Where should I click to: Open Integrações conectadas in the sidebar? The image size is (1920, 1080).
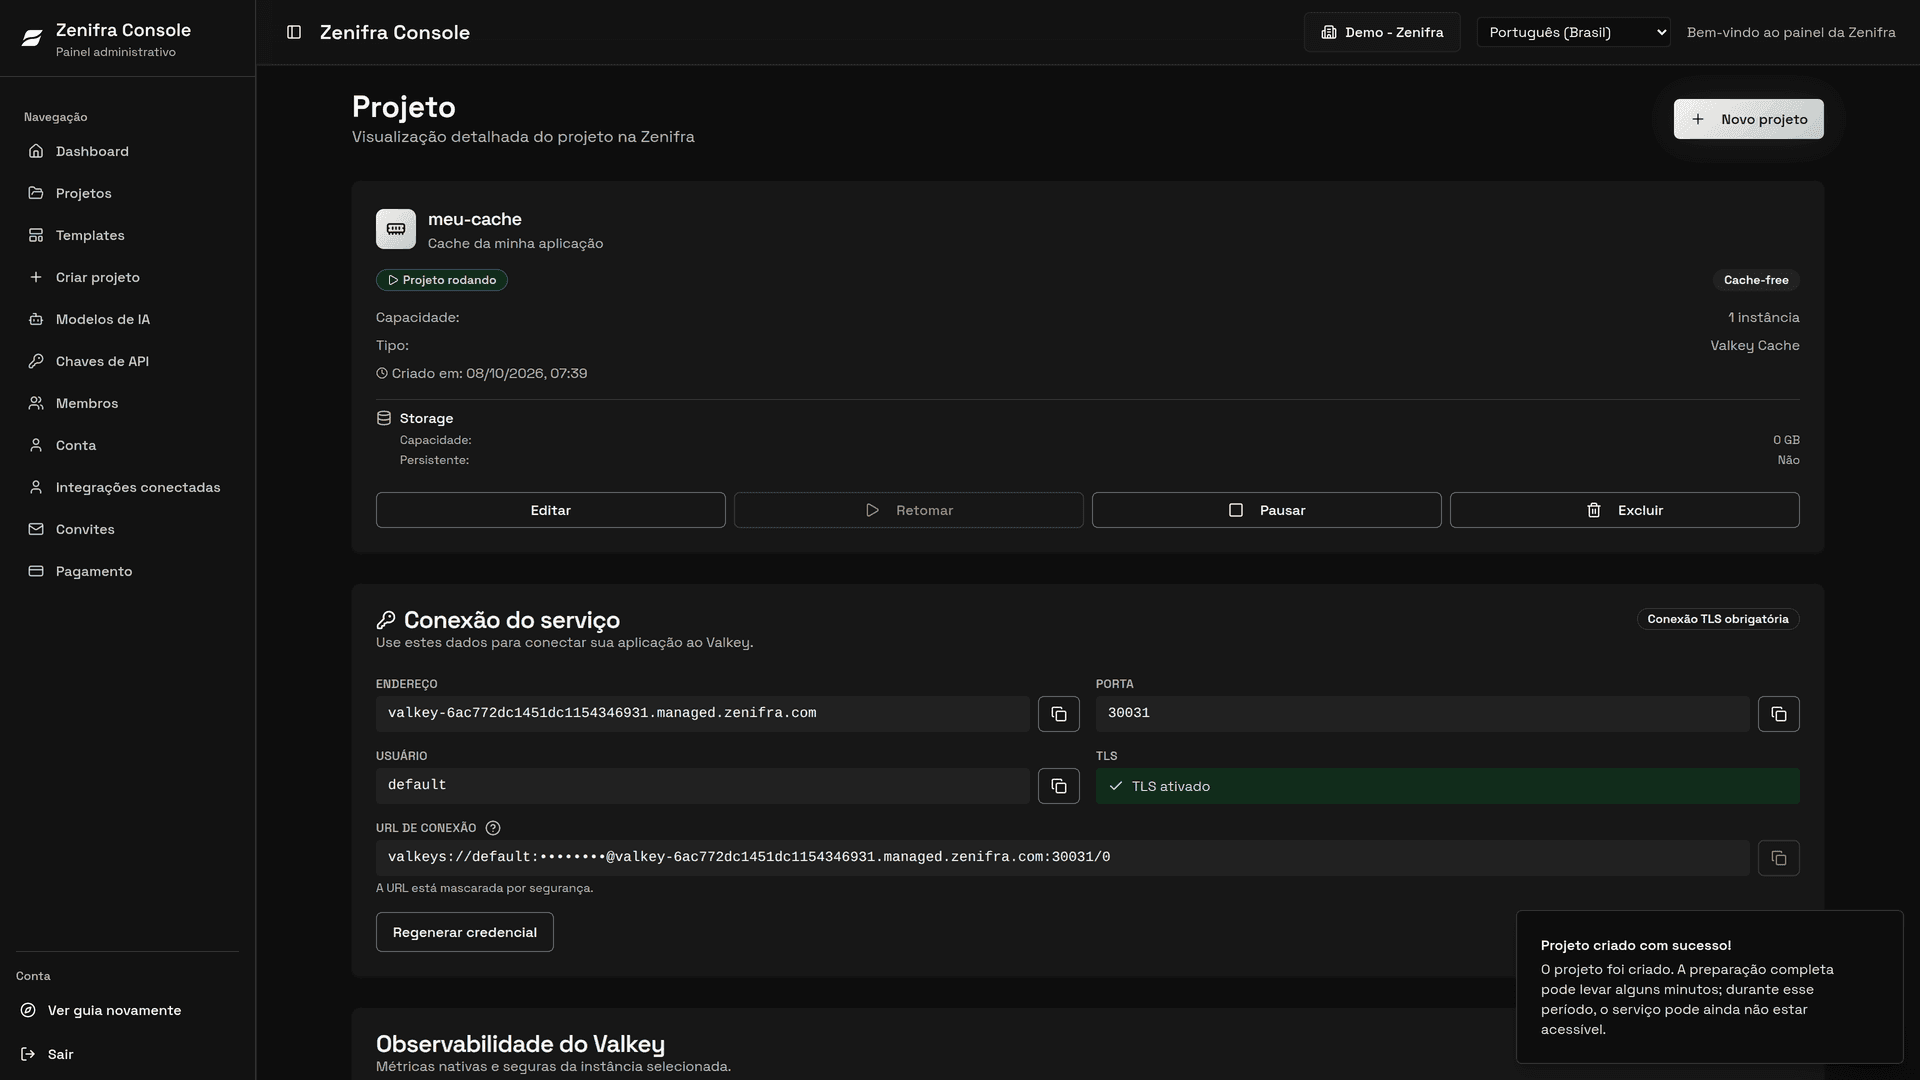128,487
